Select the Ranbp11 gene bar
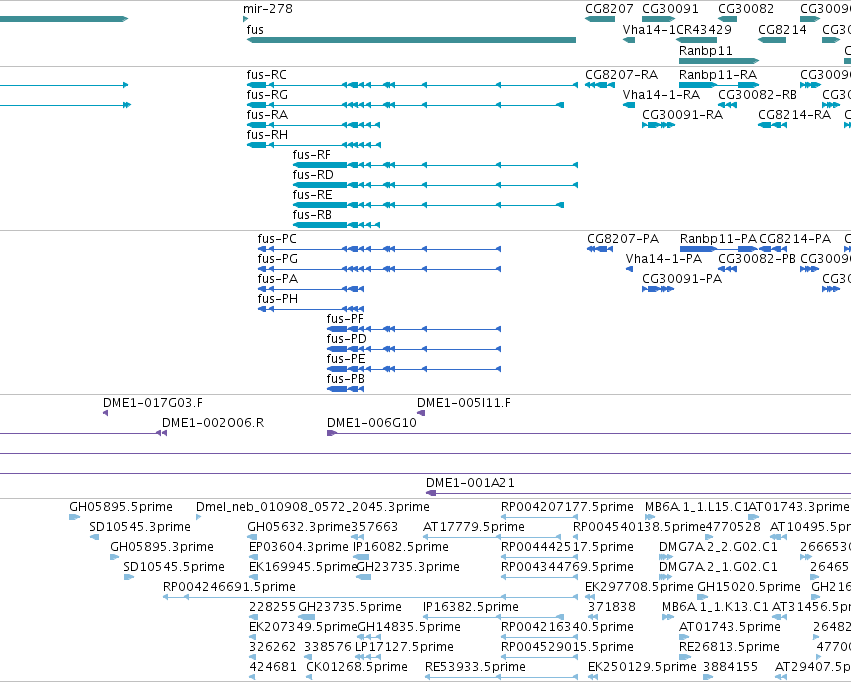Screen dimensions: 851x682 click(719, 61)
